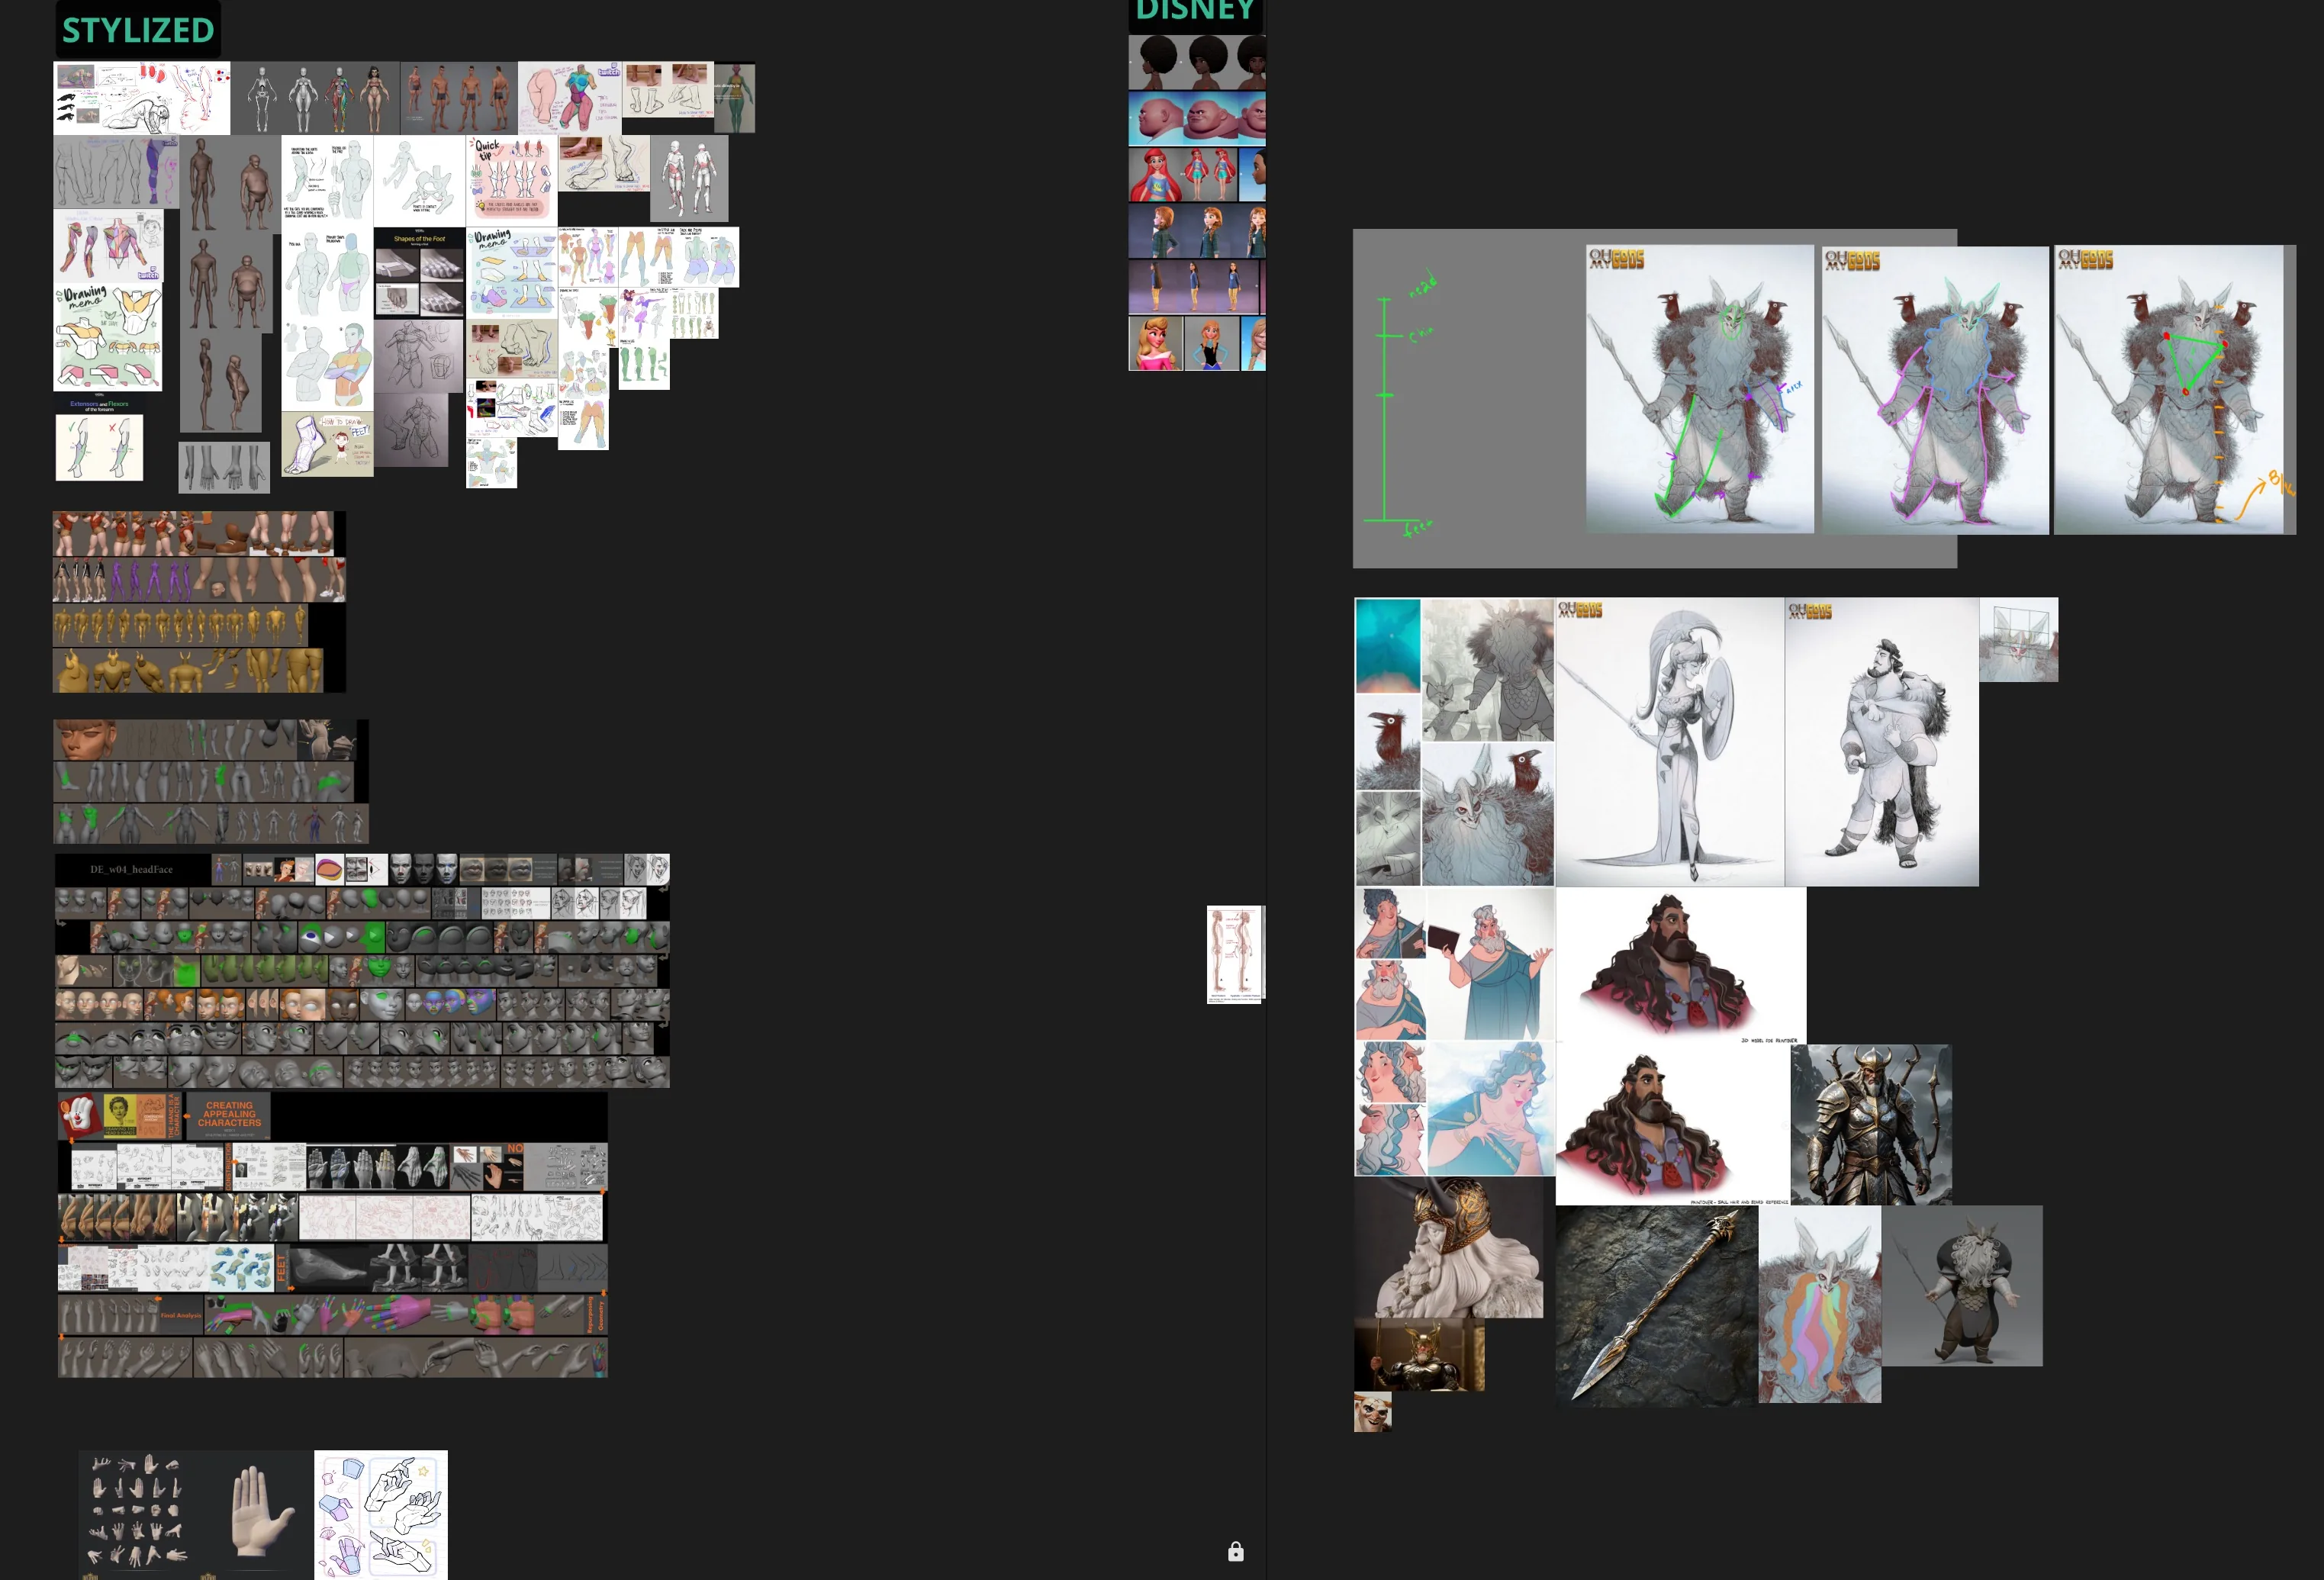
Task: Select the afro hairstyle character heads image
Action: coord(1197,62)
